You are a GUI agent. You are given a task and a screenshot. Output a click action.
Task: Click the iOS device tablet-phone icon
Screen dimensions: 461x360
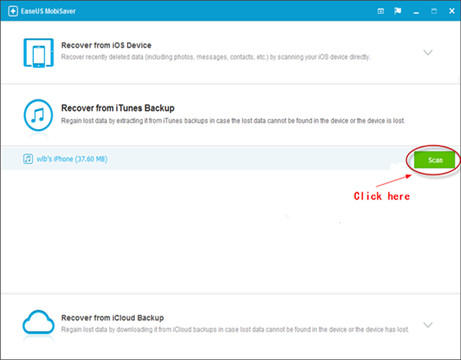click(38, 53)
